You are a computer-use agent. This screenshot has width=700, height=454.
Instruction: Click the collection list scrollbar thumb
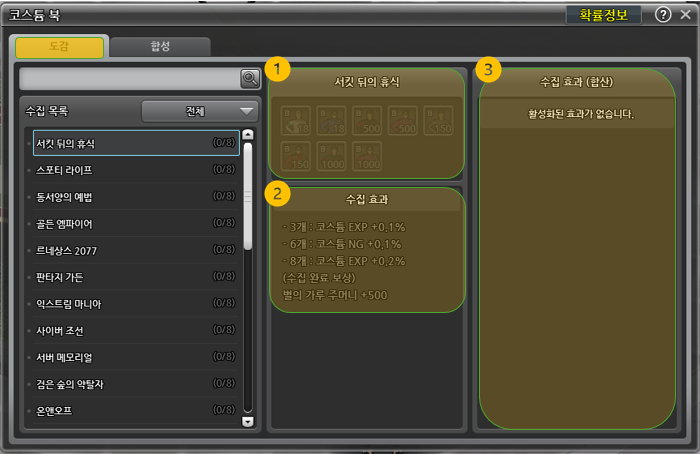coord(248,196)
